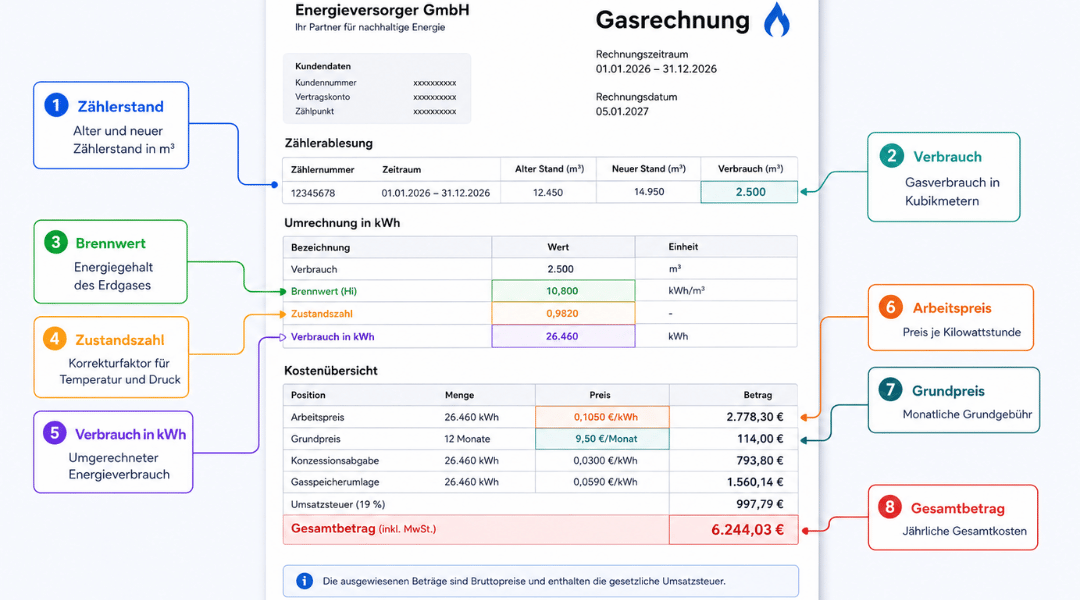Click the Neuer Stand value 14.950
Screen dimensions: 1080x600
[649, 192]
